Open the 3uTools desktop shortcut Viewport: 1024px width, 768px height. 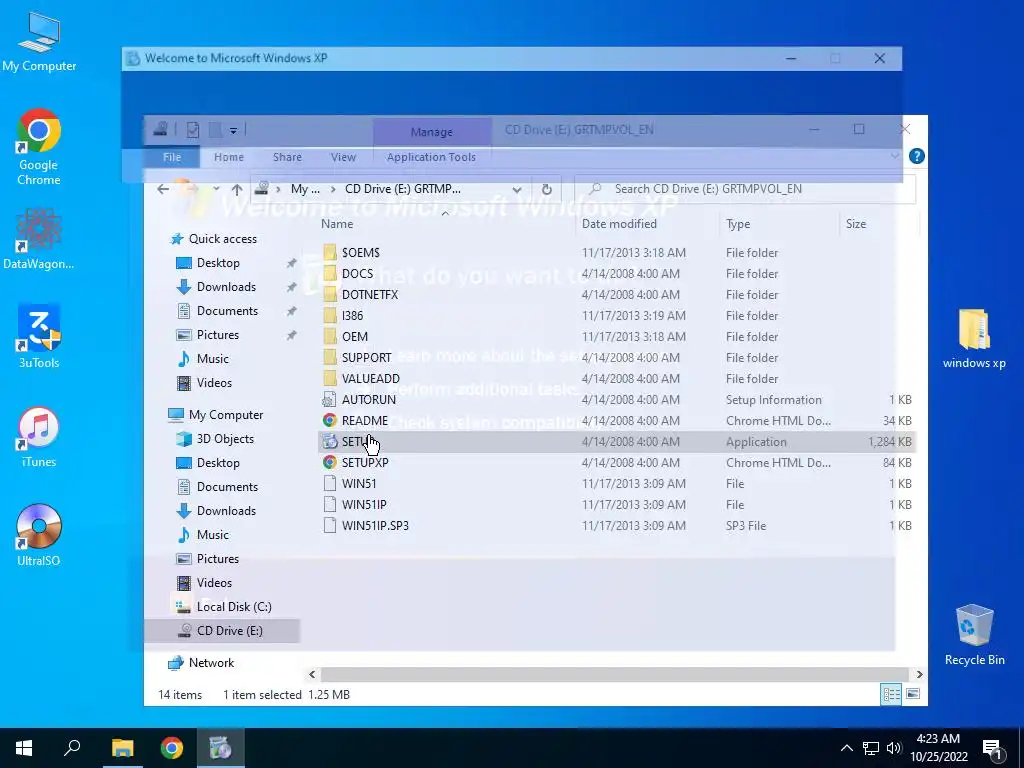[x=39, y=336]
